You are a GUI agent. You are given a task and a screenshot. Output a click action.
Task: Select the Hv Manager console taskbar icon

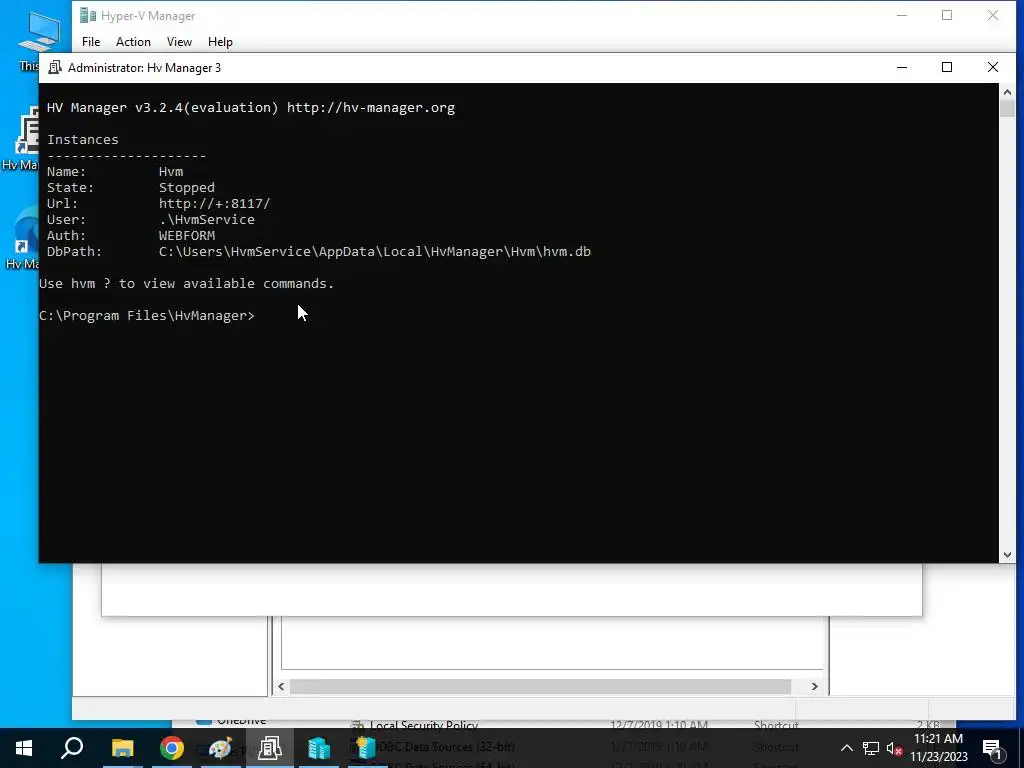[x=270, y=748]
